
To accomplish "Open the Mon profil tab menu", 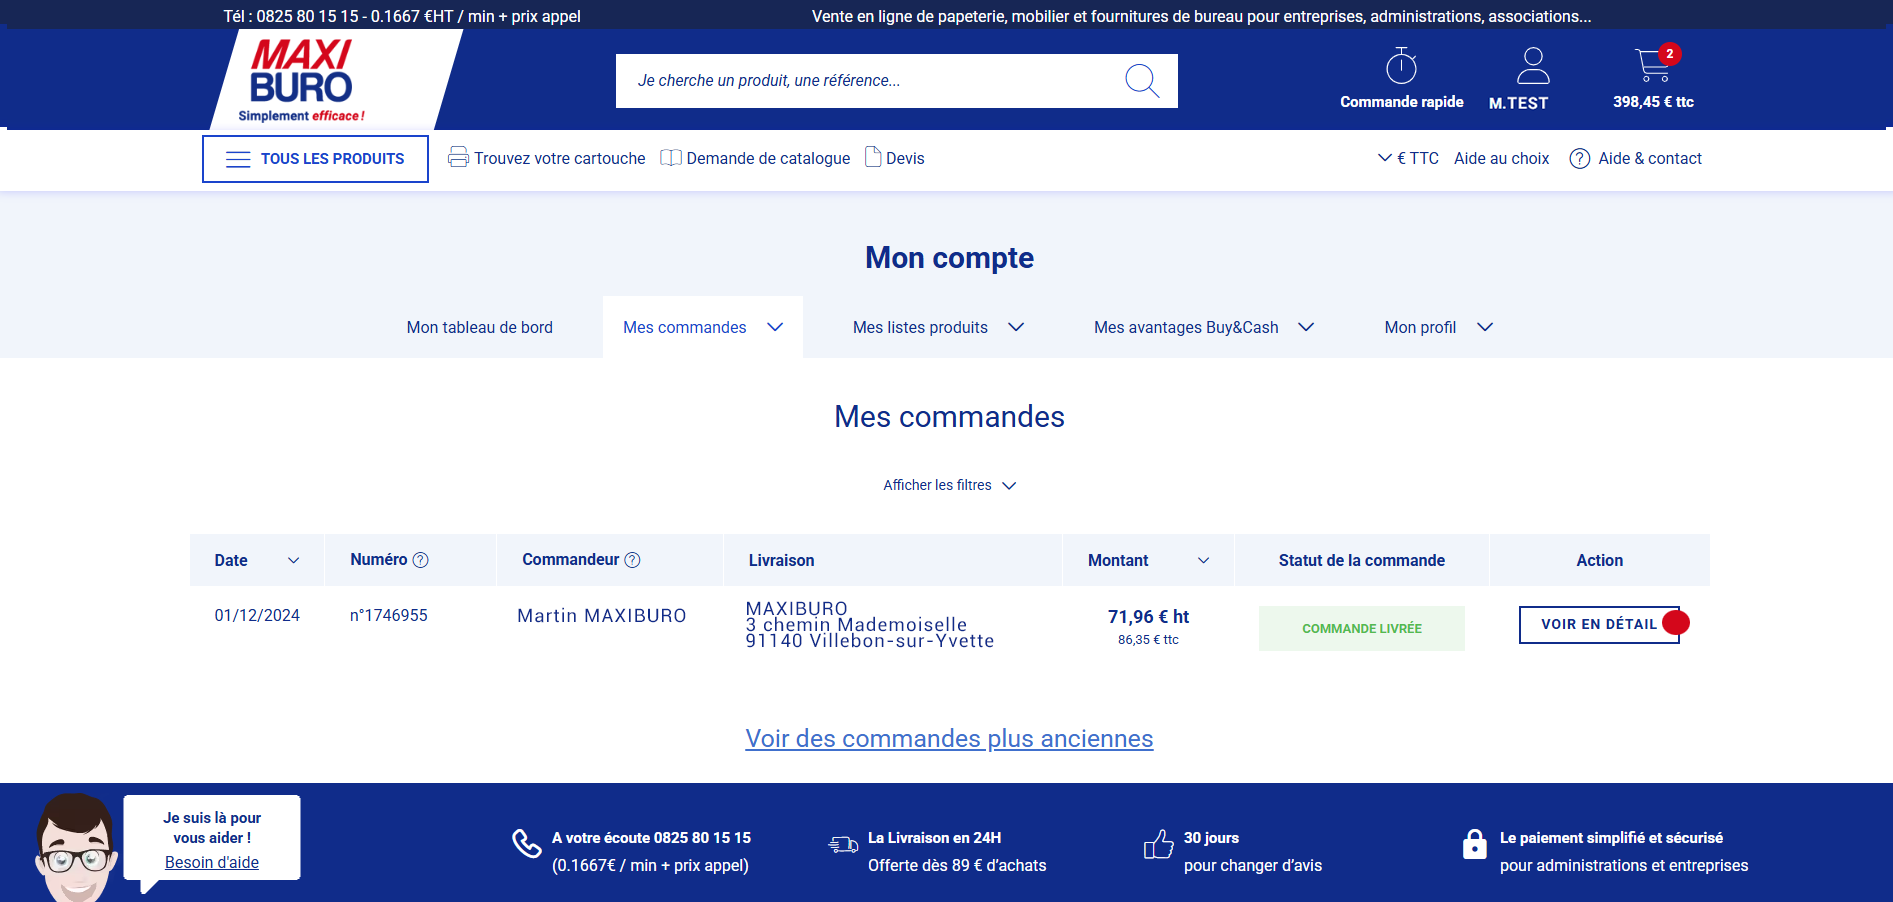I will tap(1437, 327).
